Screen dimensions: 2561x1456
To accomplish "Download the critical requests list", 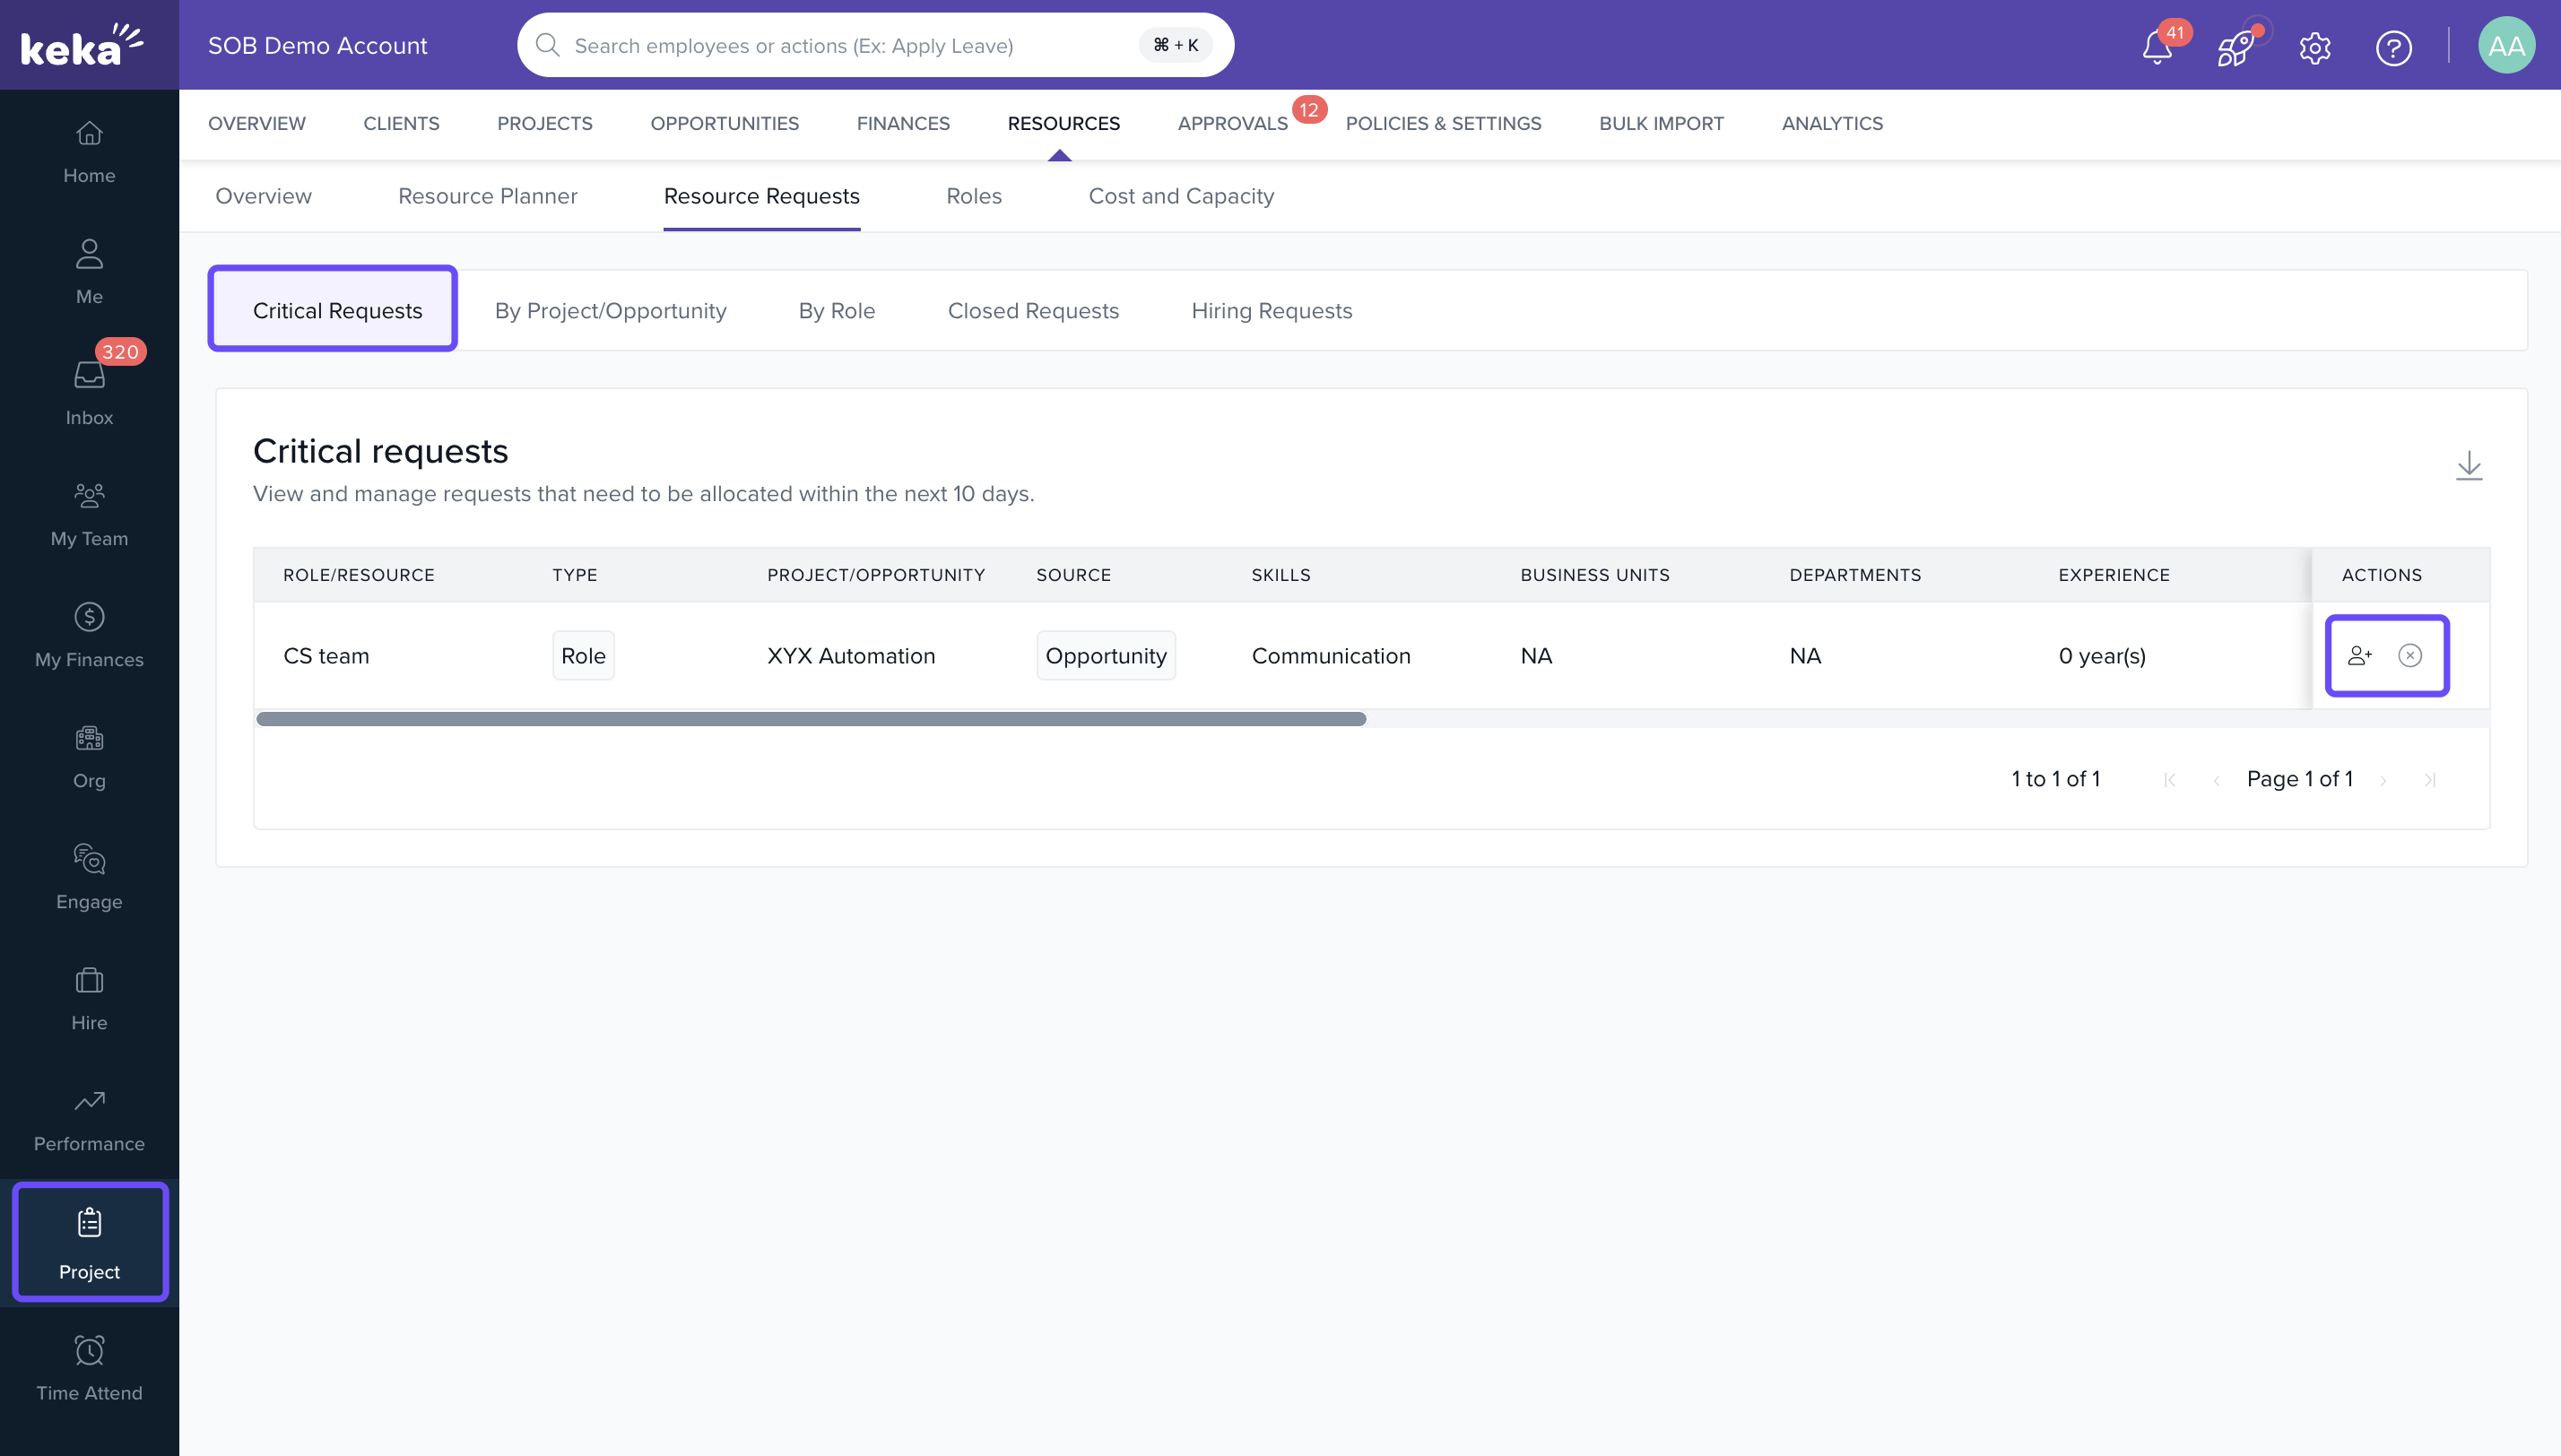I will 2468,465.
